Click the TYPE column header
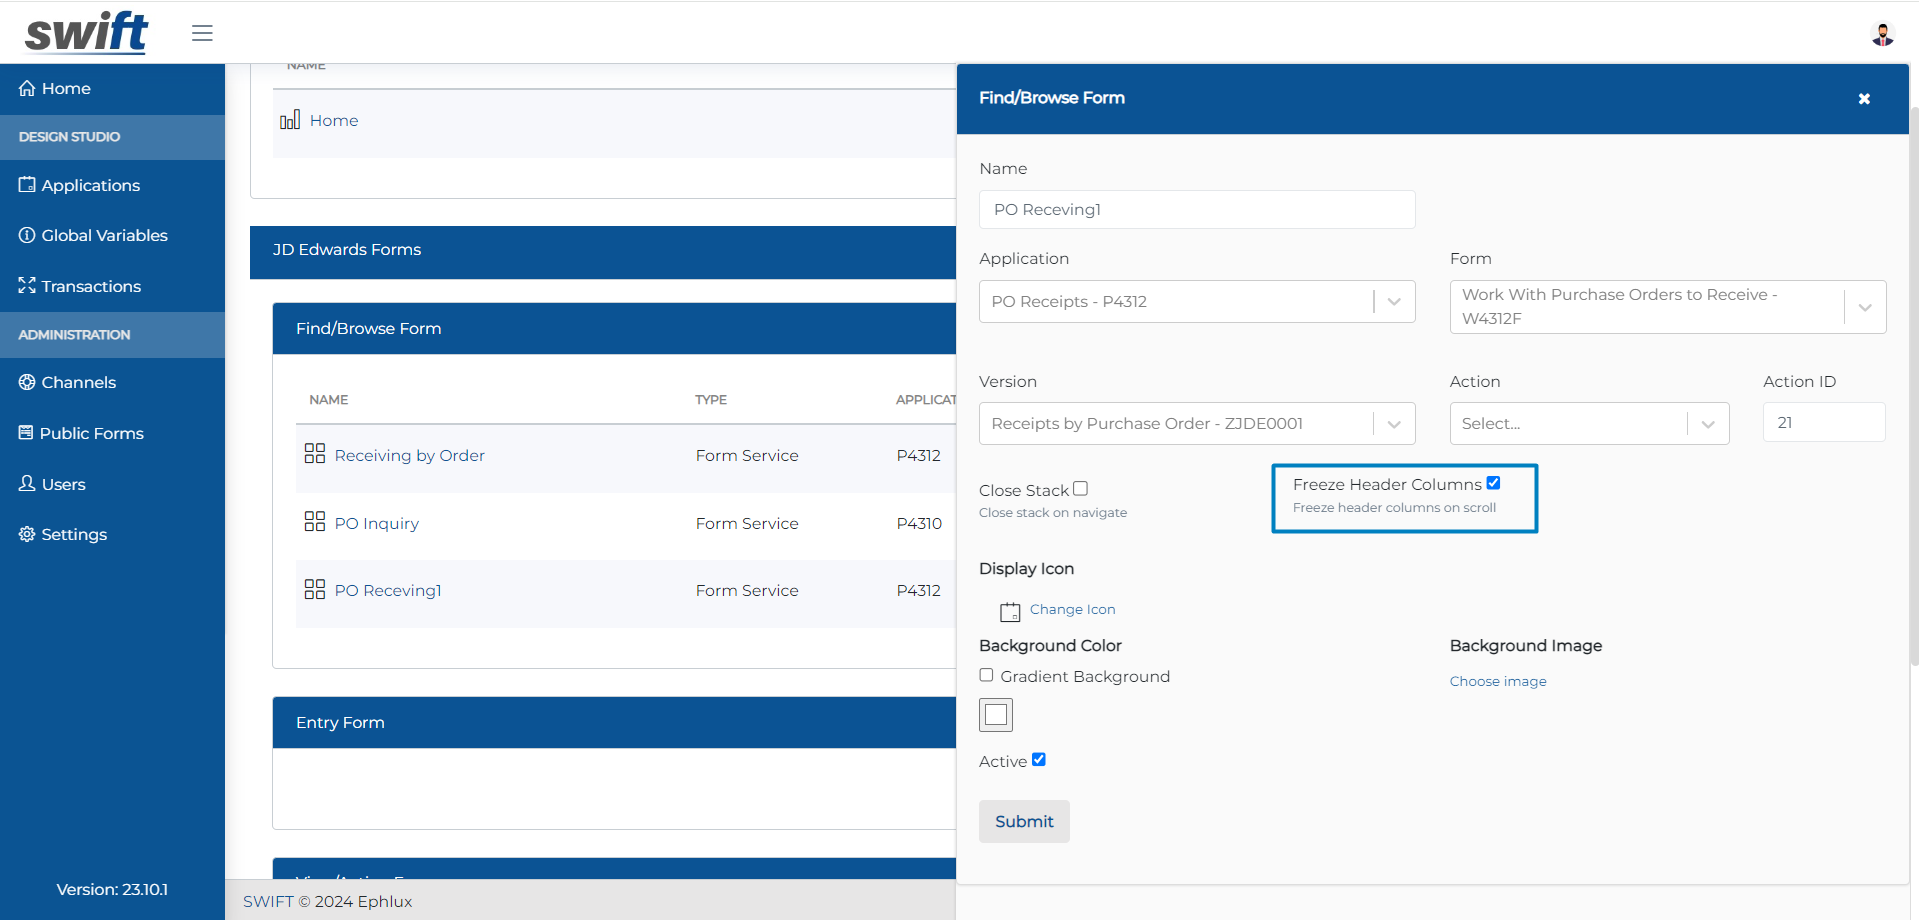1919x920 pixels. click(x=711, y=400)
